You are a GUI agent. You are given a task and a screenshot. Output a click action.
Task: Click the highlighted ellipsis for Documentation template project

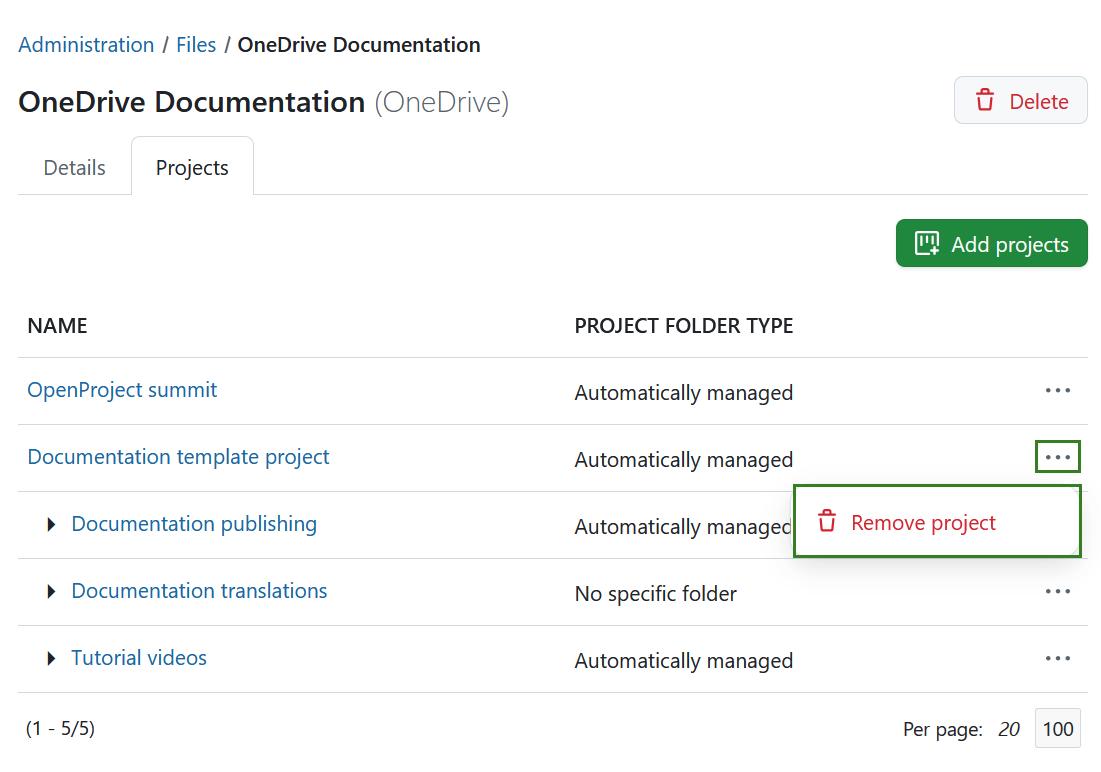(1057, 457)
